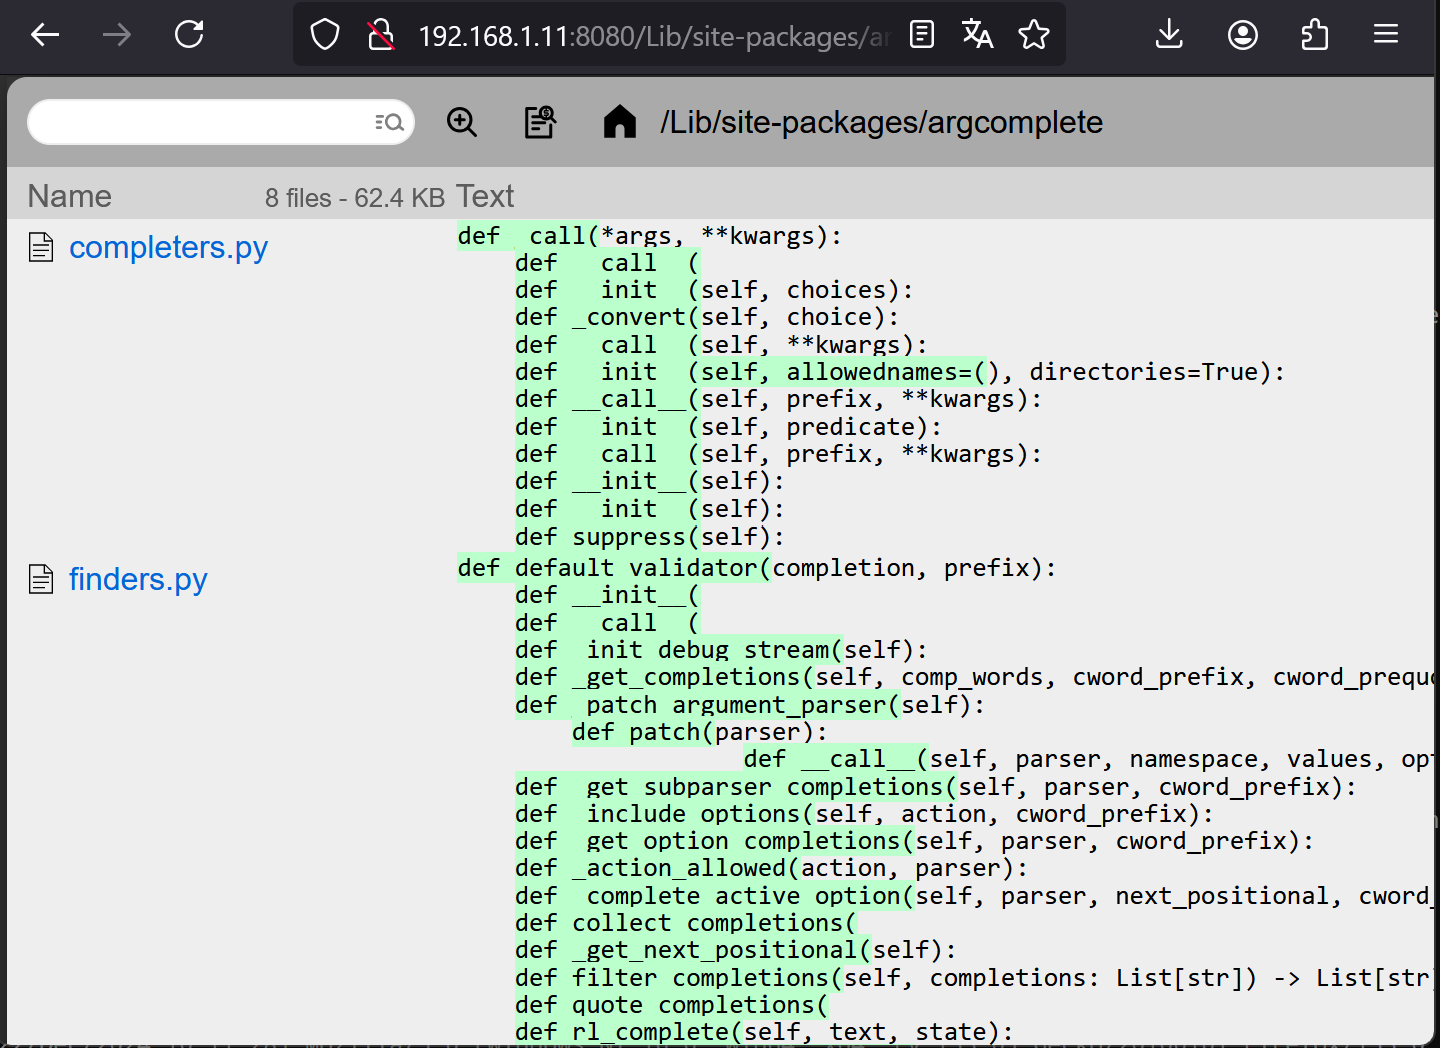Click the document text-search icon

click(540, 122)
